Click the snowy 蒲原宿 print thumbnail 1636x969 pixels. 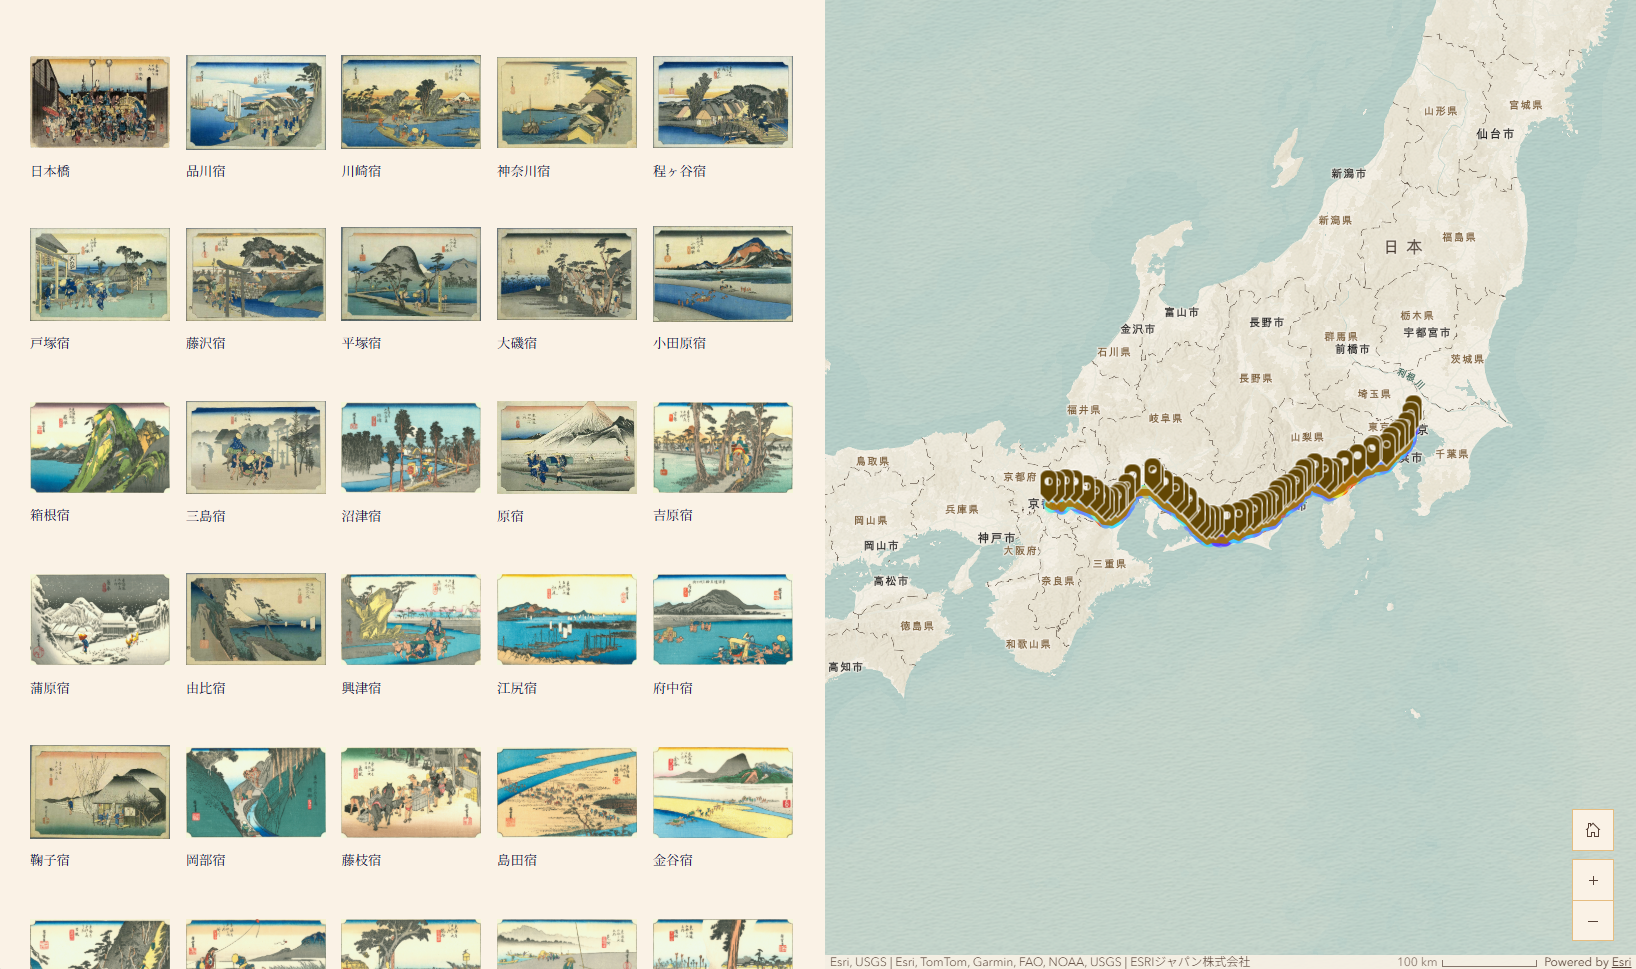pos(100,619)
